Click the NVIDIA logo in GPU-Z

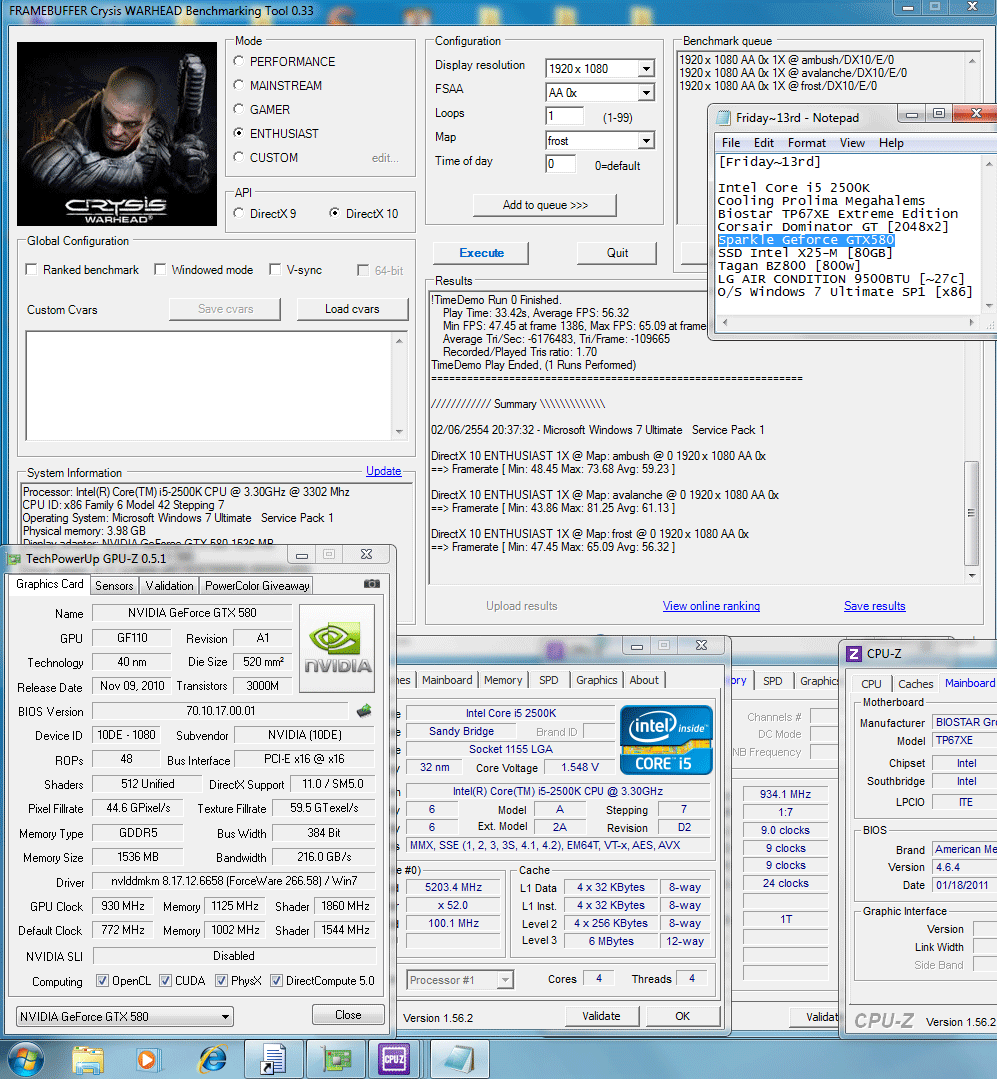[337, 648]
